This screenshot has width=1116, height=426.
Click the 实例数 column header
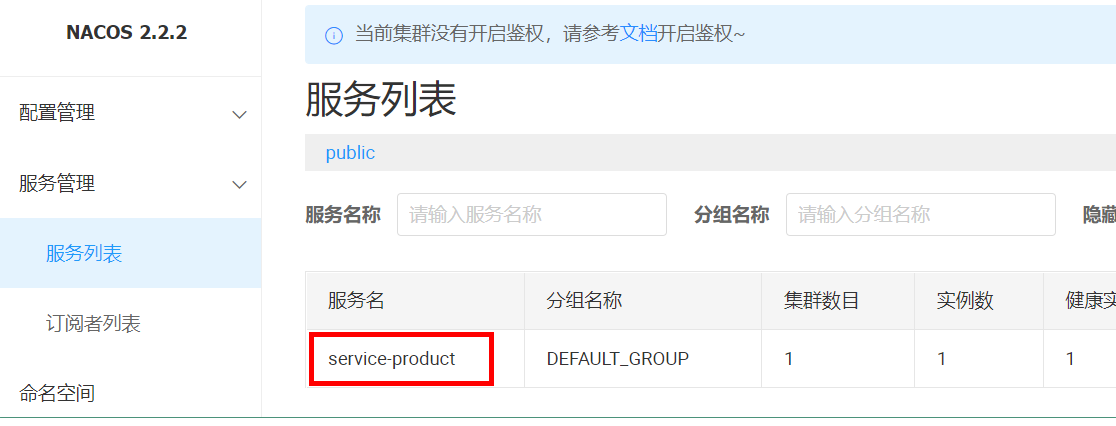[x=965, y=301]
